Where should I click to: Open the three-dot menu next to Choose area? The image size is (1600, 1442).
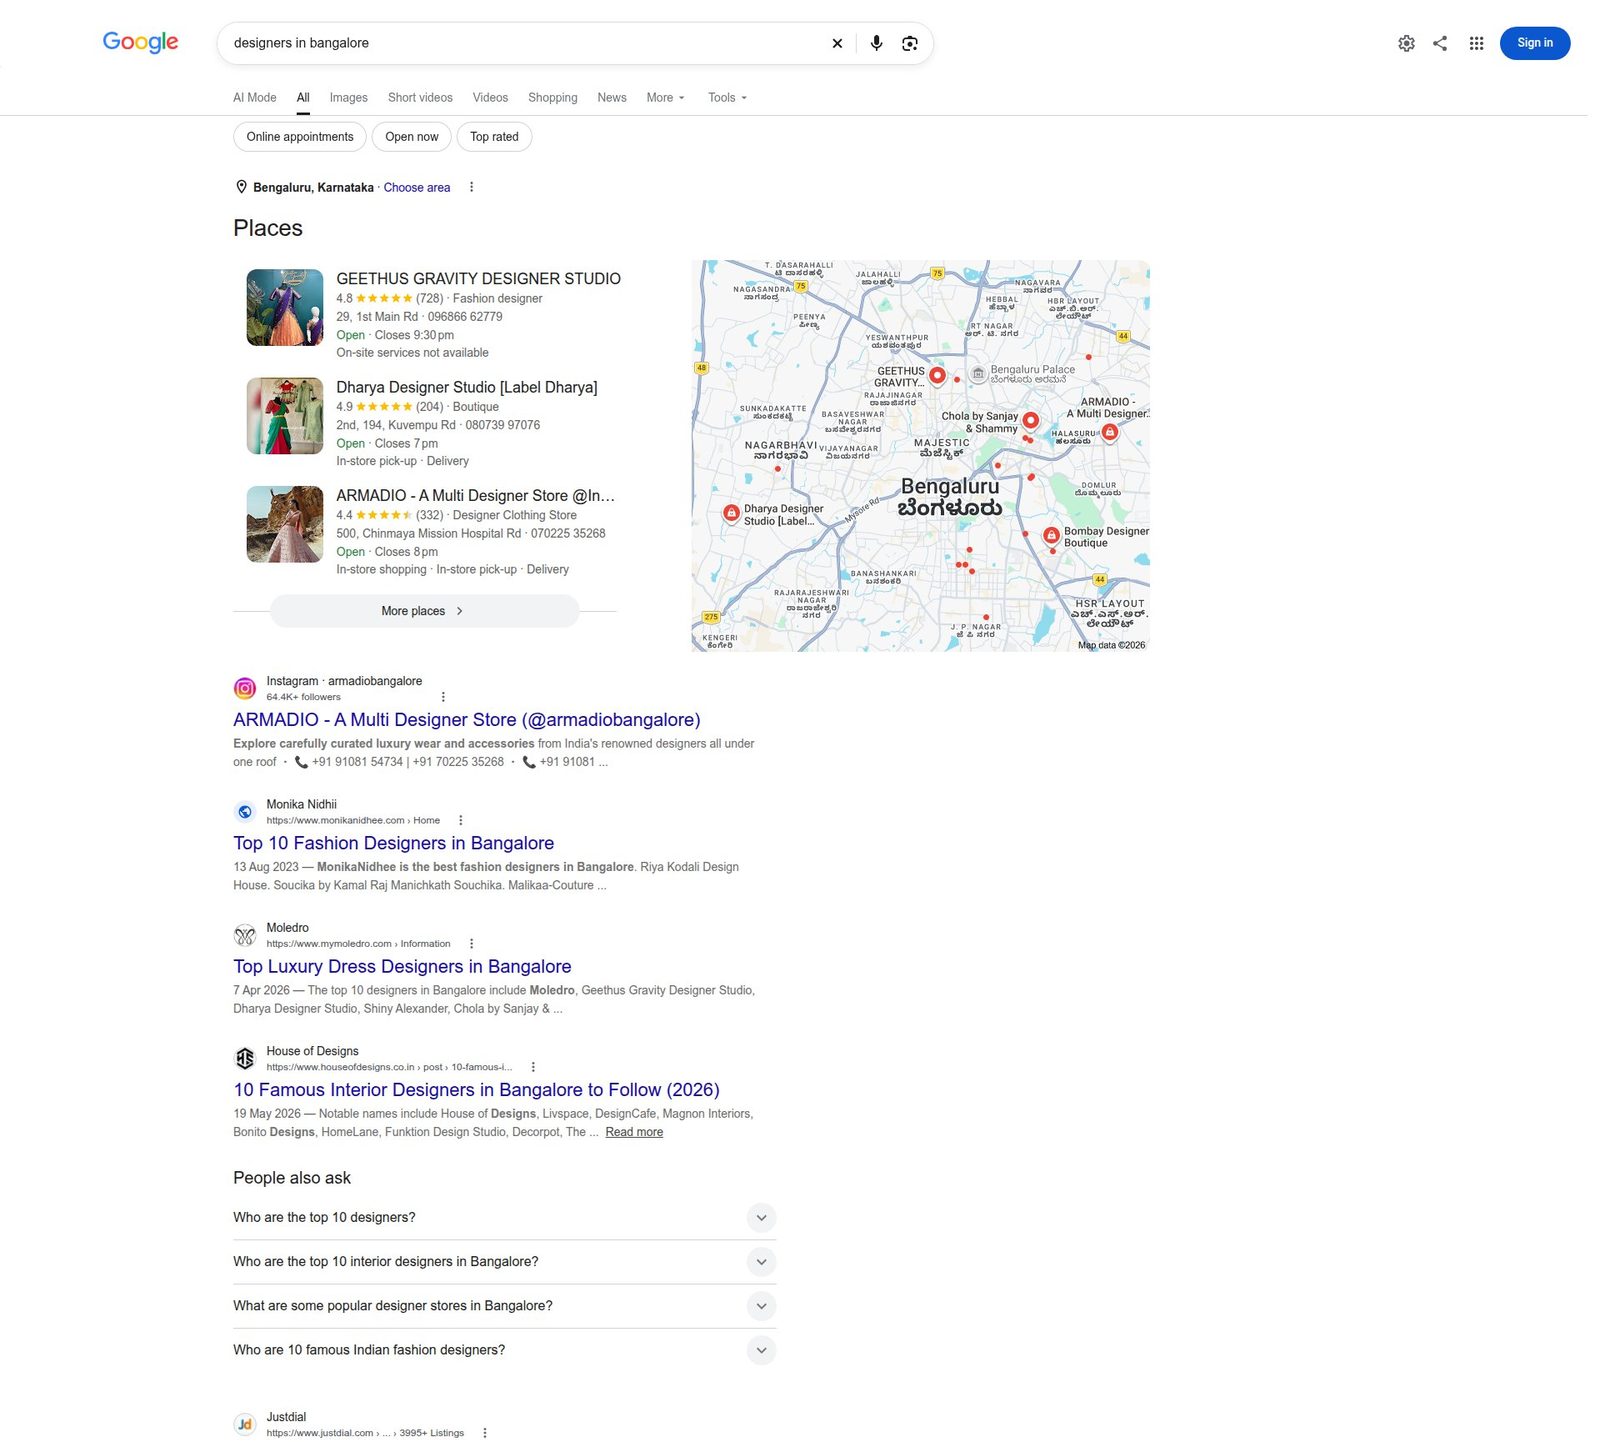tap(471, 187)
